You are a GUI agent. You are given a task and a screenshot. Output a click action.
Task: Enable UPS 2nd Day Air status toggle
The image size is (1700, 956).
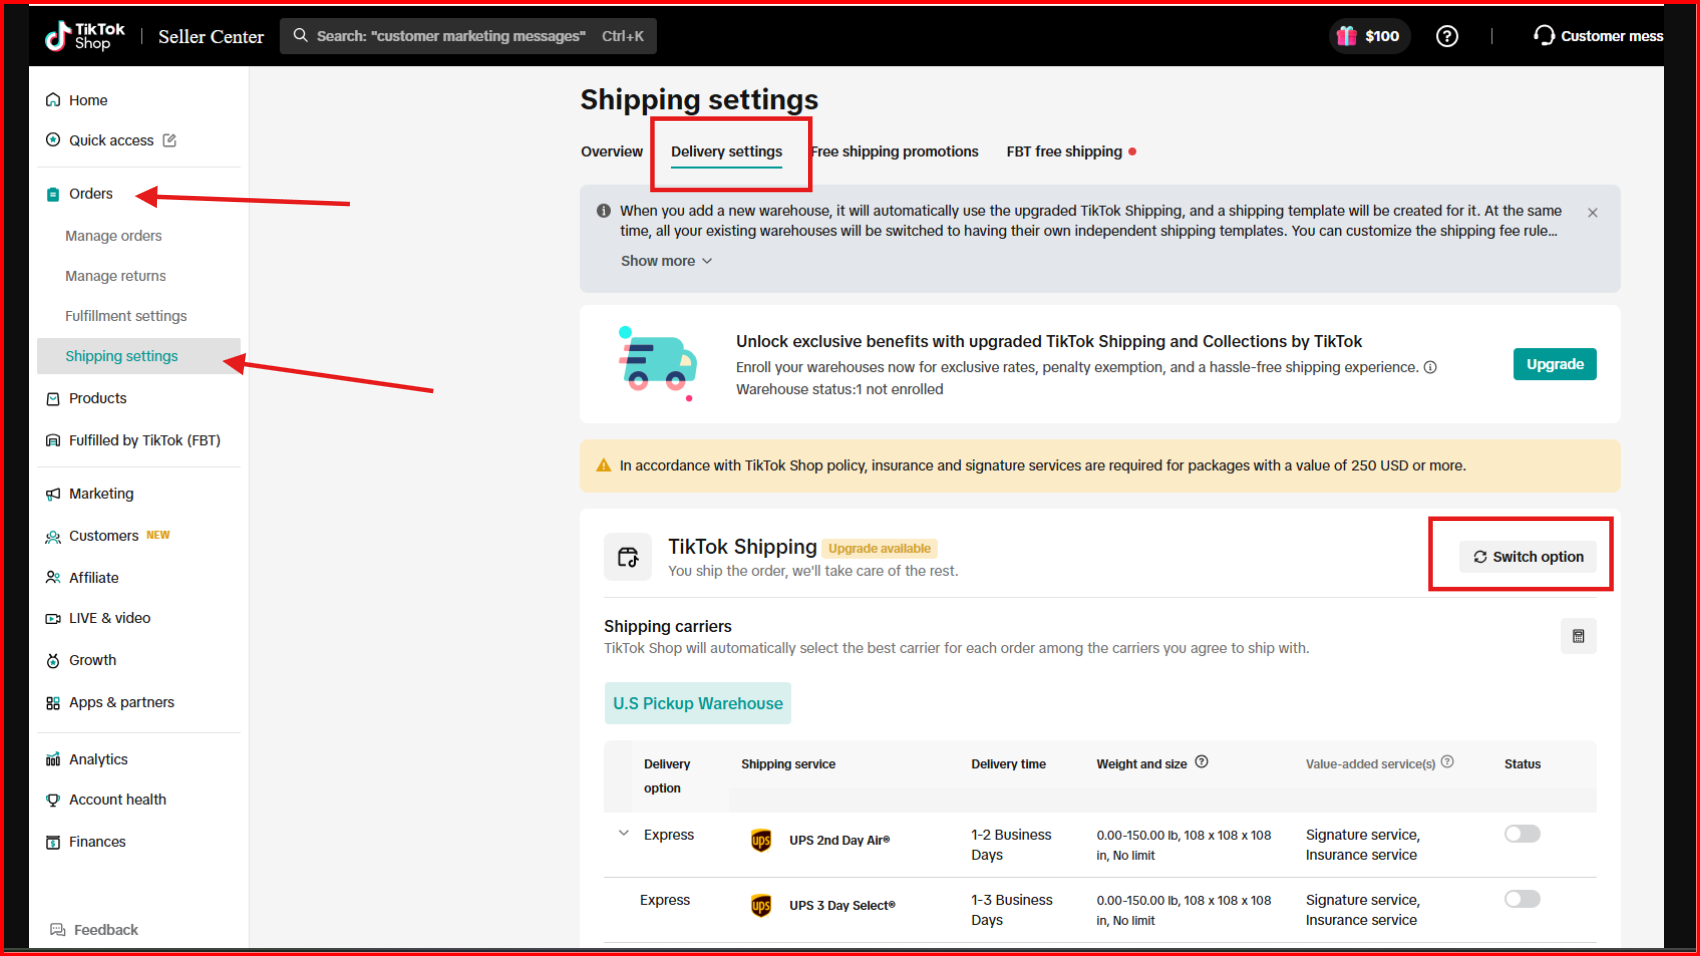coord(1522,834)
